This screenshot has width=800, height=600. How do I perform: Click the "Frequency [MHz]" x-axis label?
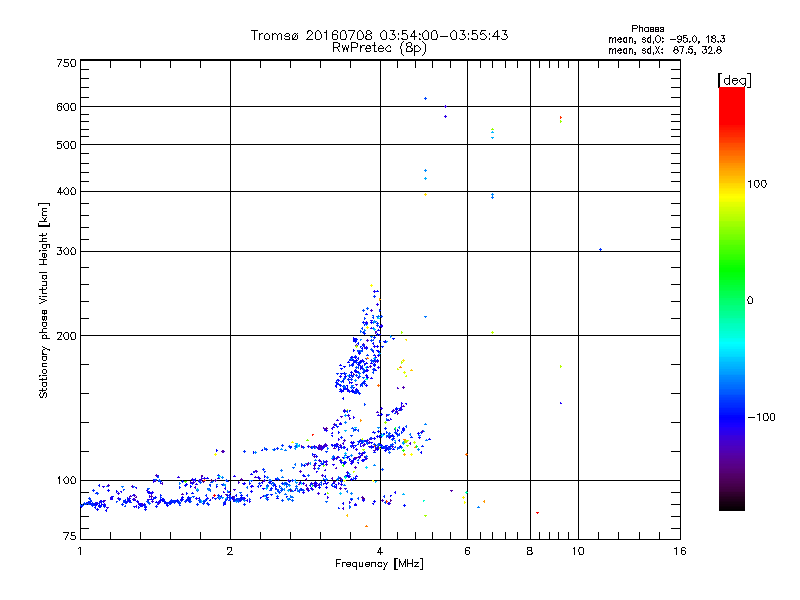coord(379,564)
